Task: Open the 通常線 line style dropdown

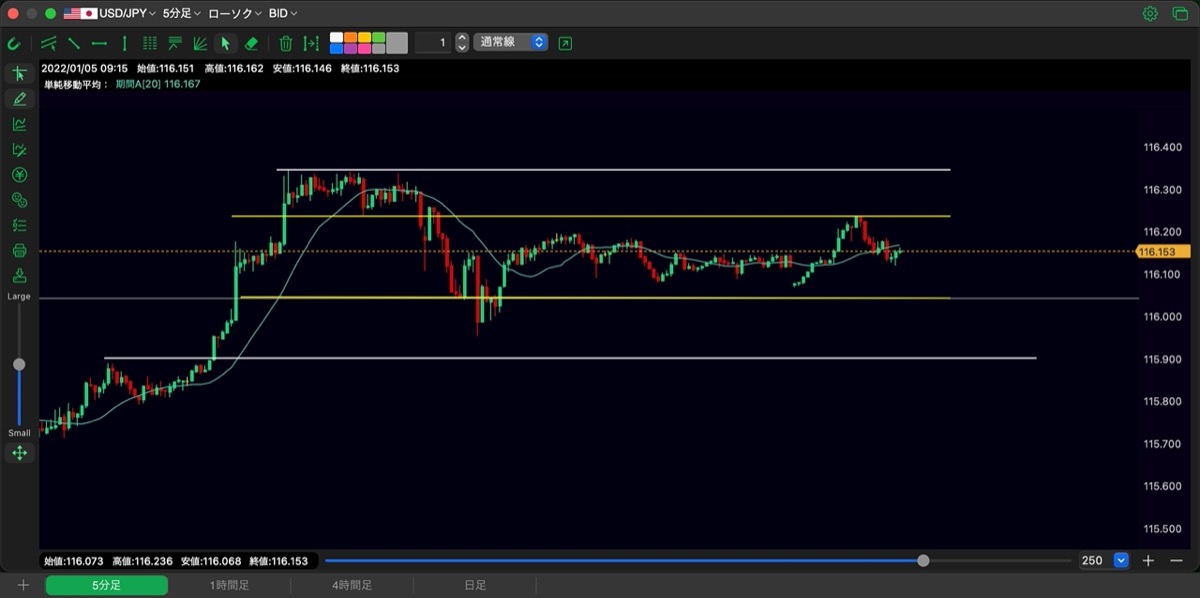Action: click(x=511, y=43)
